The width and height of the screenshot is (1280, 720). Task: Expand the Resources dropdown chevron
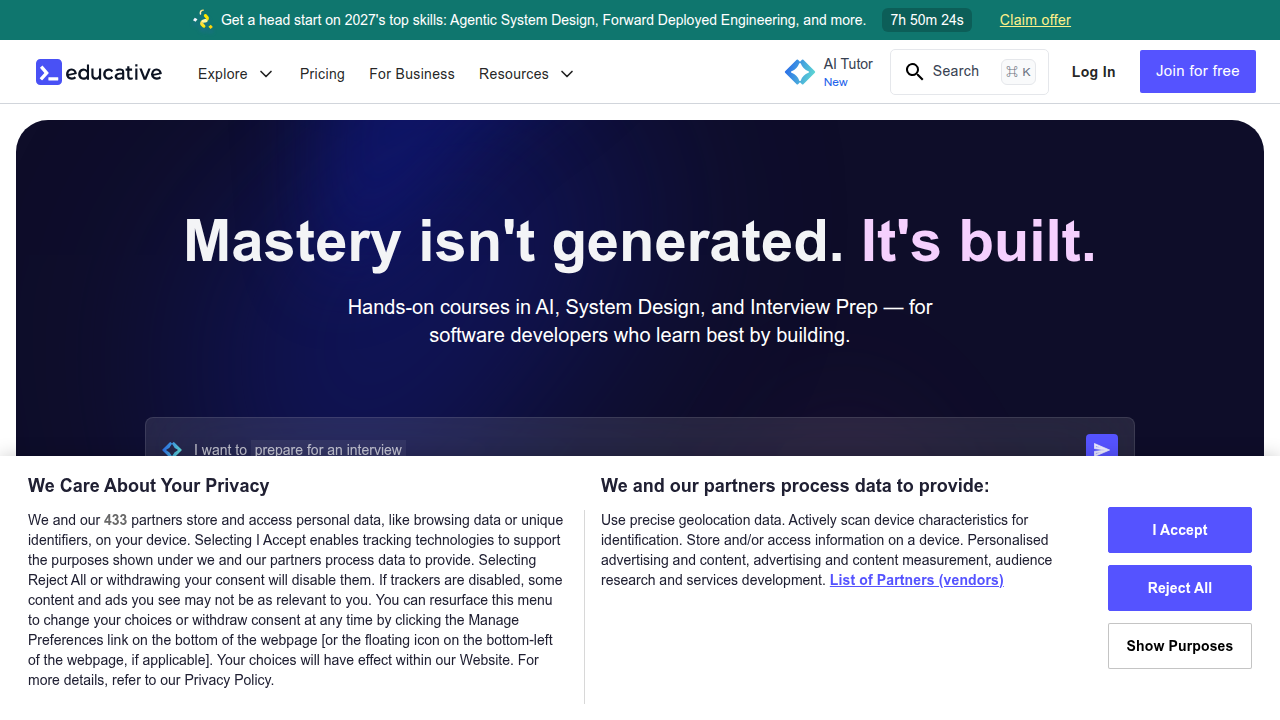[x=567, y=74]
